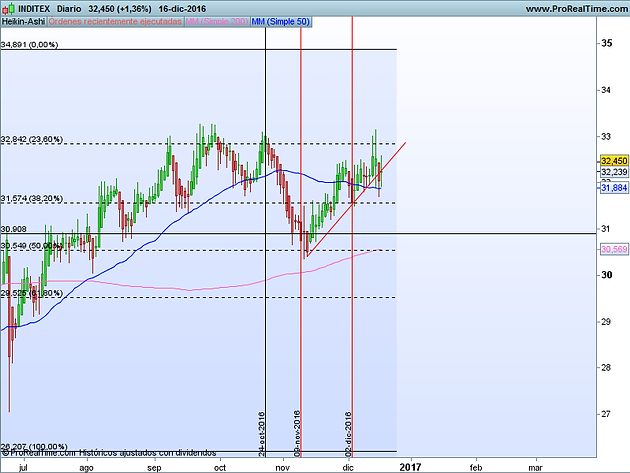Click the 26,207 (100,00%) Fibonacci label
630x473 pixels.
point(34,446)
